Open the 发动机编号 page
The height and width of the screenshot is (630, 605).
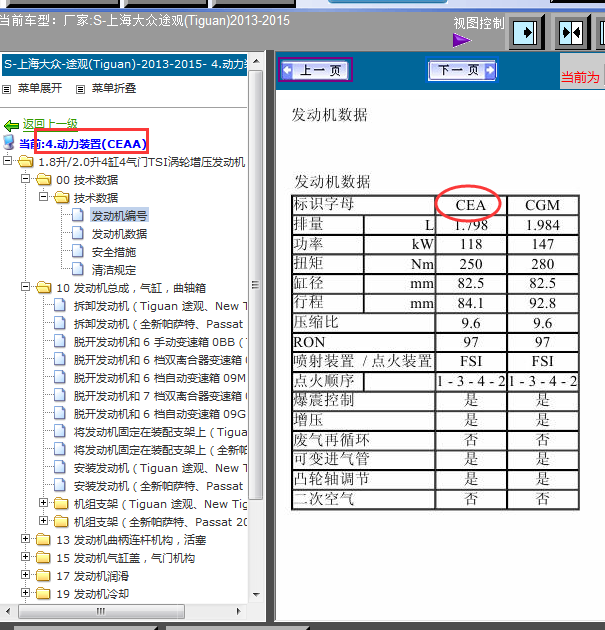pos(119,215)
